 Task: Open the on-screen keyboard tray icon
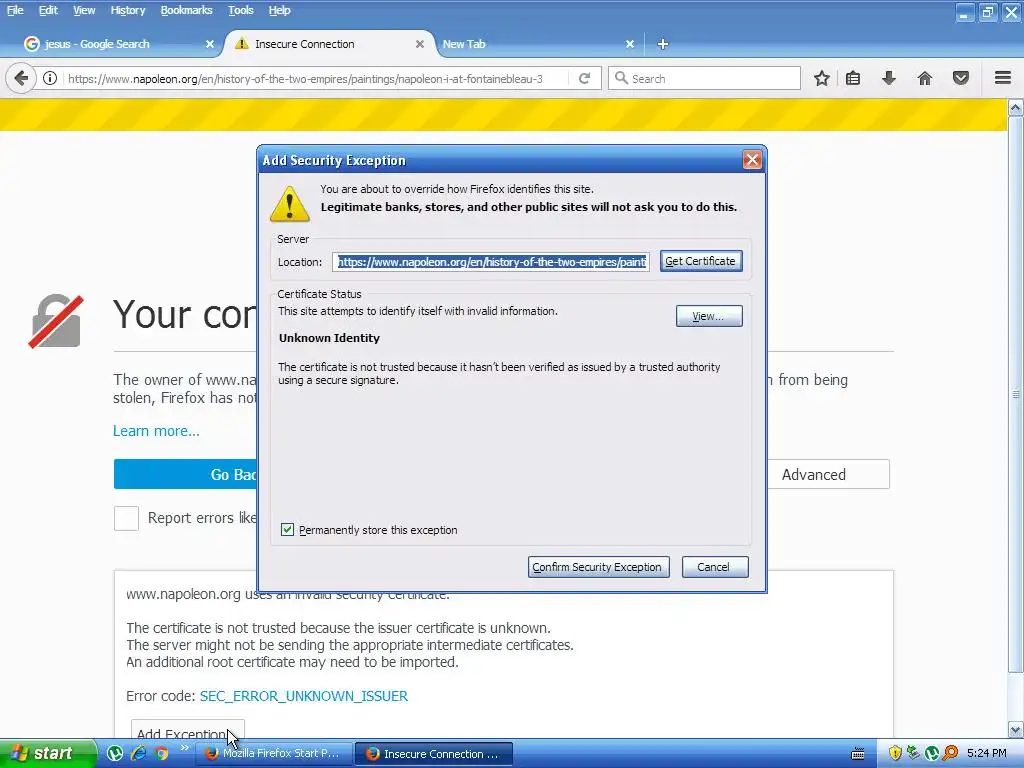coord(858,754)
